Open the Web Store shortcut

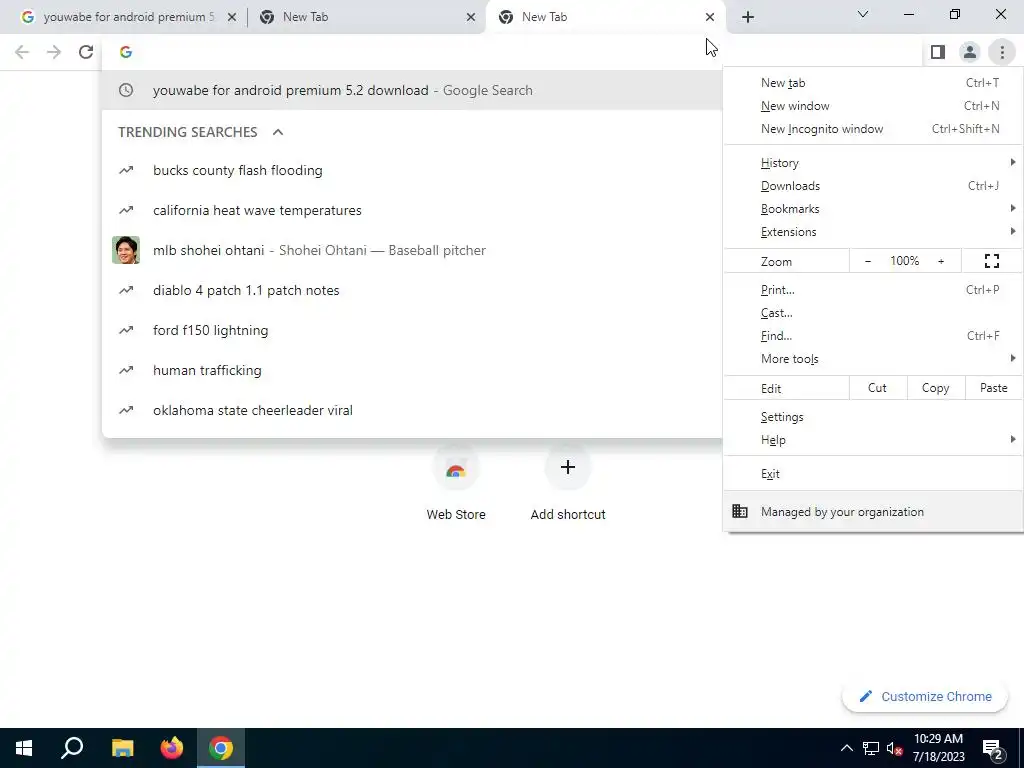click(456, 483)
